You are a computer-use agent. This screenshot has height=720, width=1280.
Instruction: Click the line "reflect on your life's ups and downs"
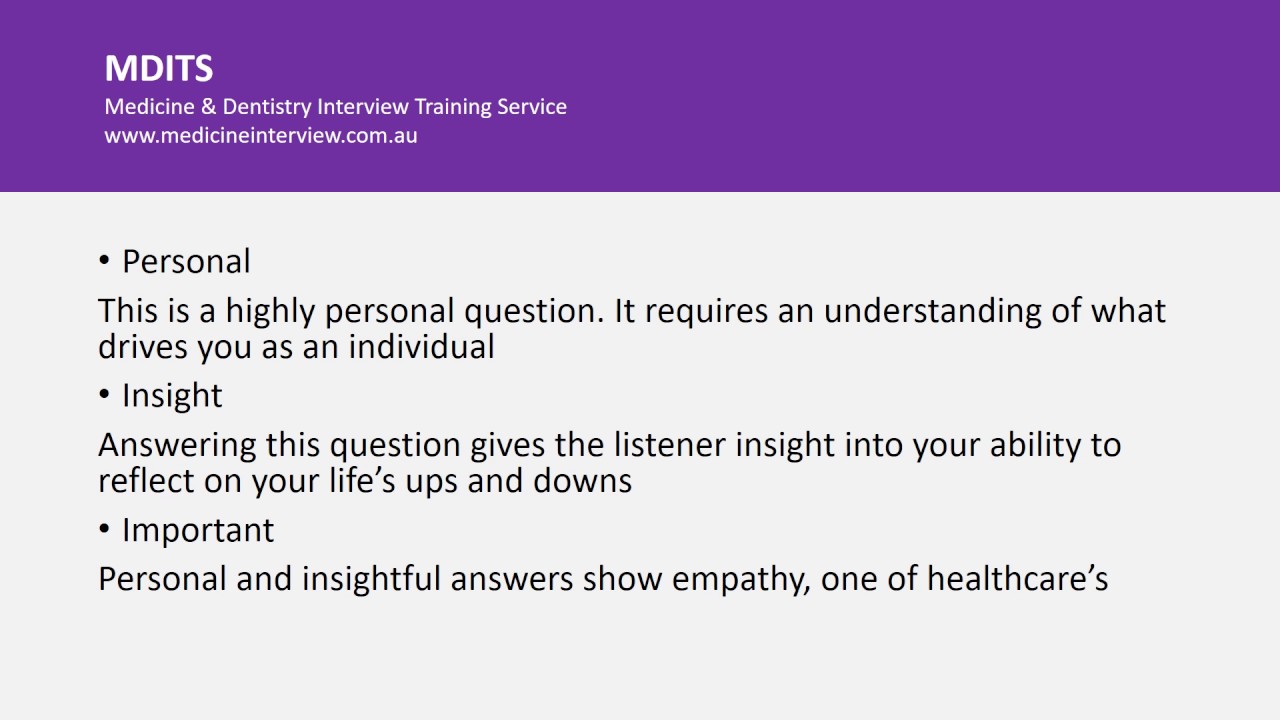coord(365,481)
